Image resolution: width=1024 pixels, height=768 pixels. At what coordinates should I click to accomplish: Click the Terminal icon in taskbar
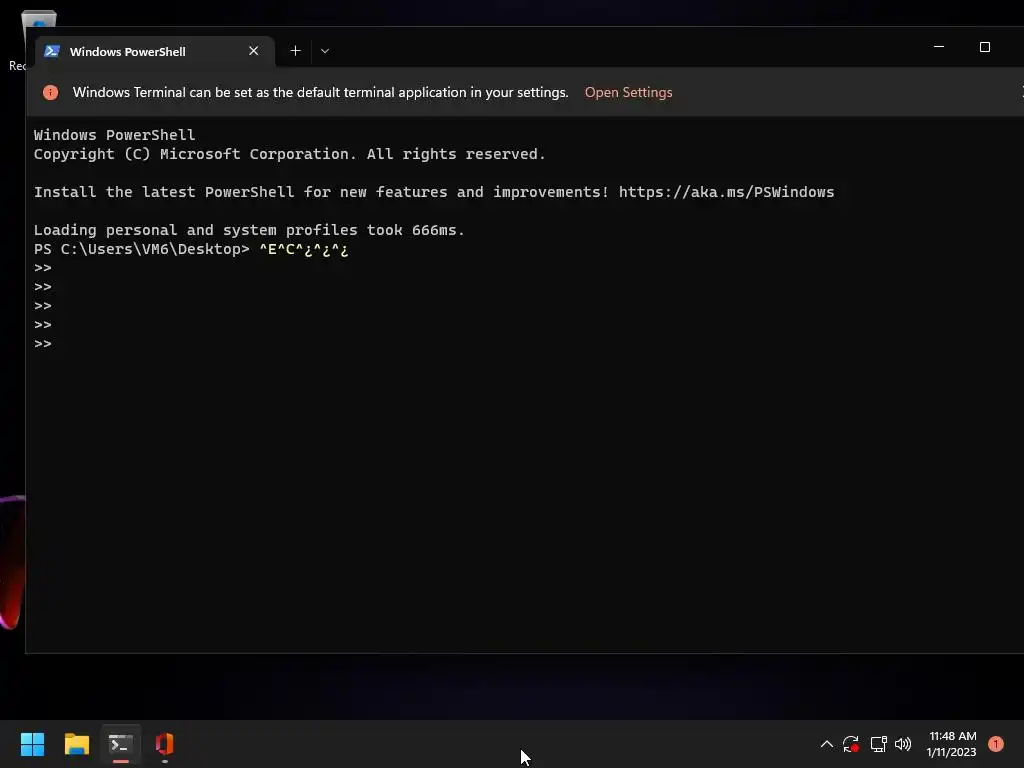(121, 744)
